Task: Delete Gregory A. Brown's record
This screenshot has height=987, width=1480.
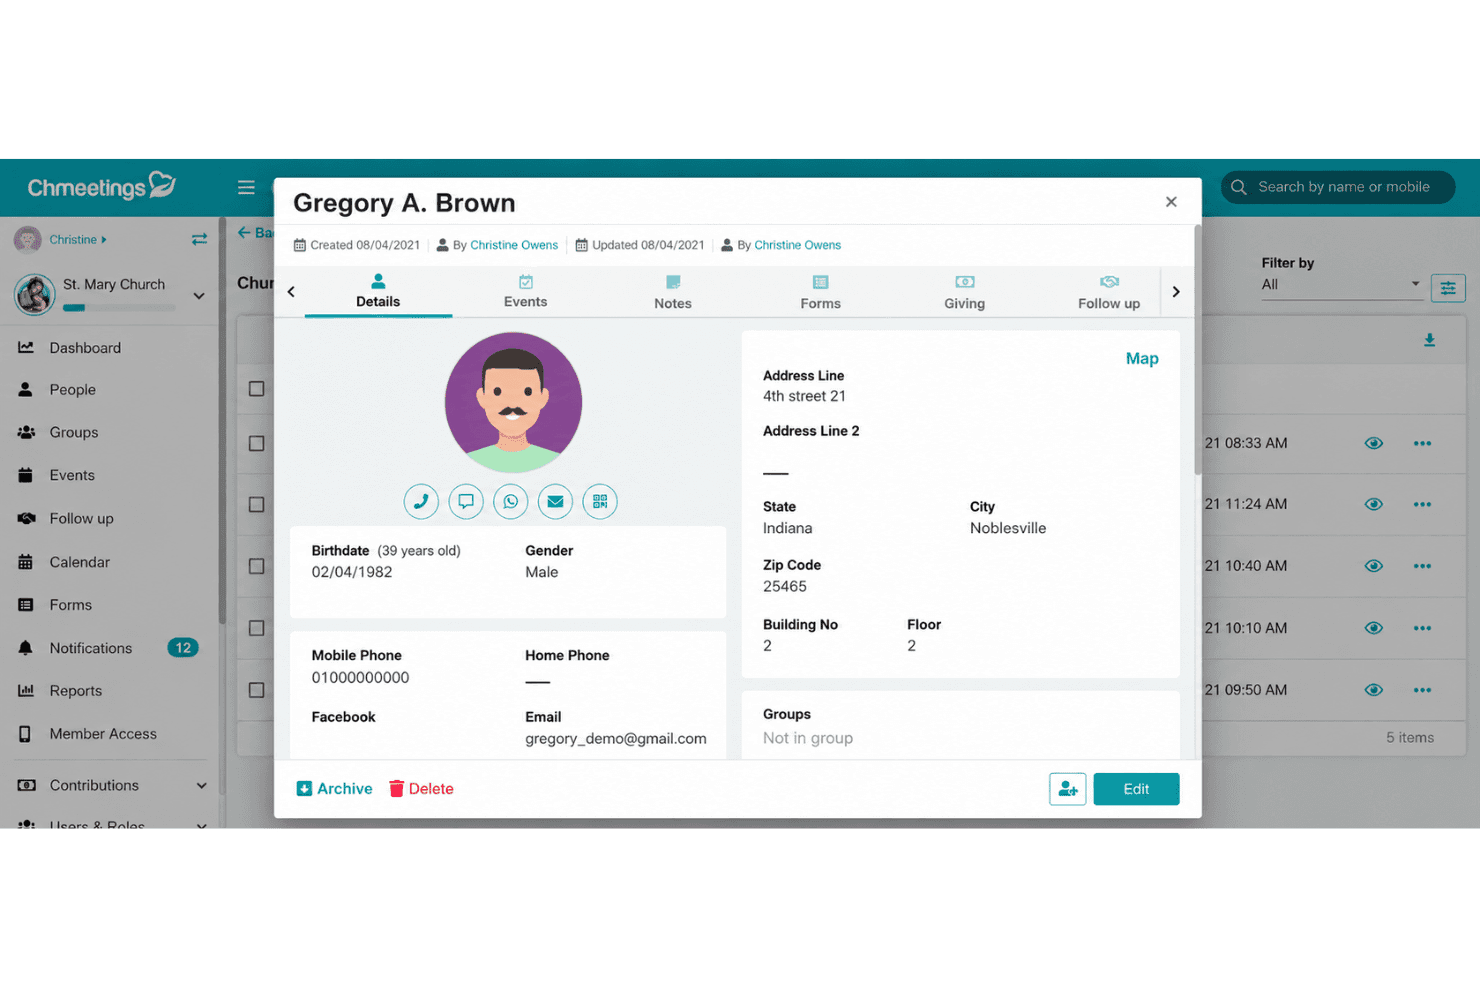Action: click(421, 789)
